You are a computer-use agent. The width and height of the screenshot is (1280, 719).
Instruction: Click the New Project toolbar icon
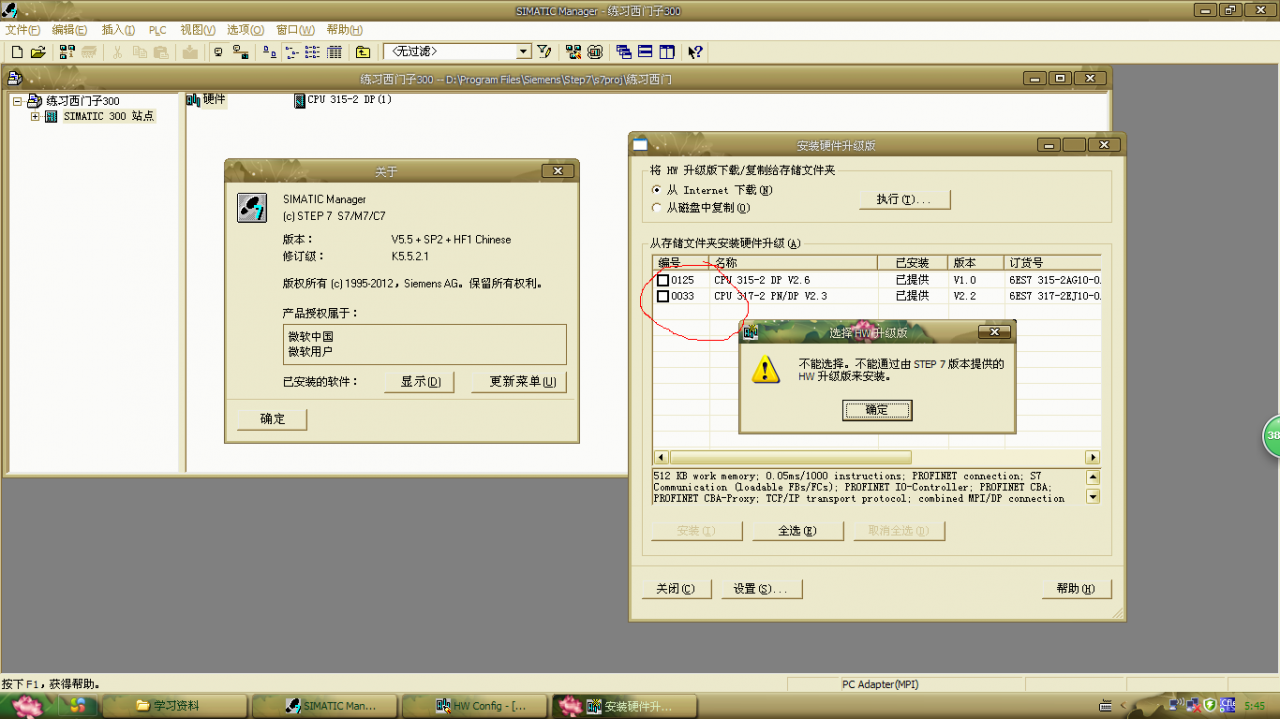pos(16,52)
